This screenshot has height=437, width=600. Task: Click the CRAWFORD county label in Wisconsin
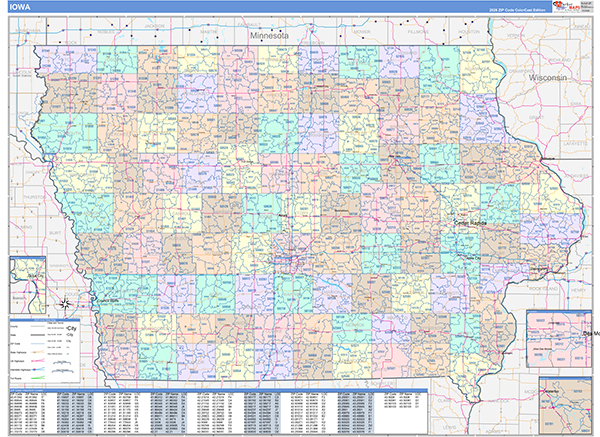521,71
